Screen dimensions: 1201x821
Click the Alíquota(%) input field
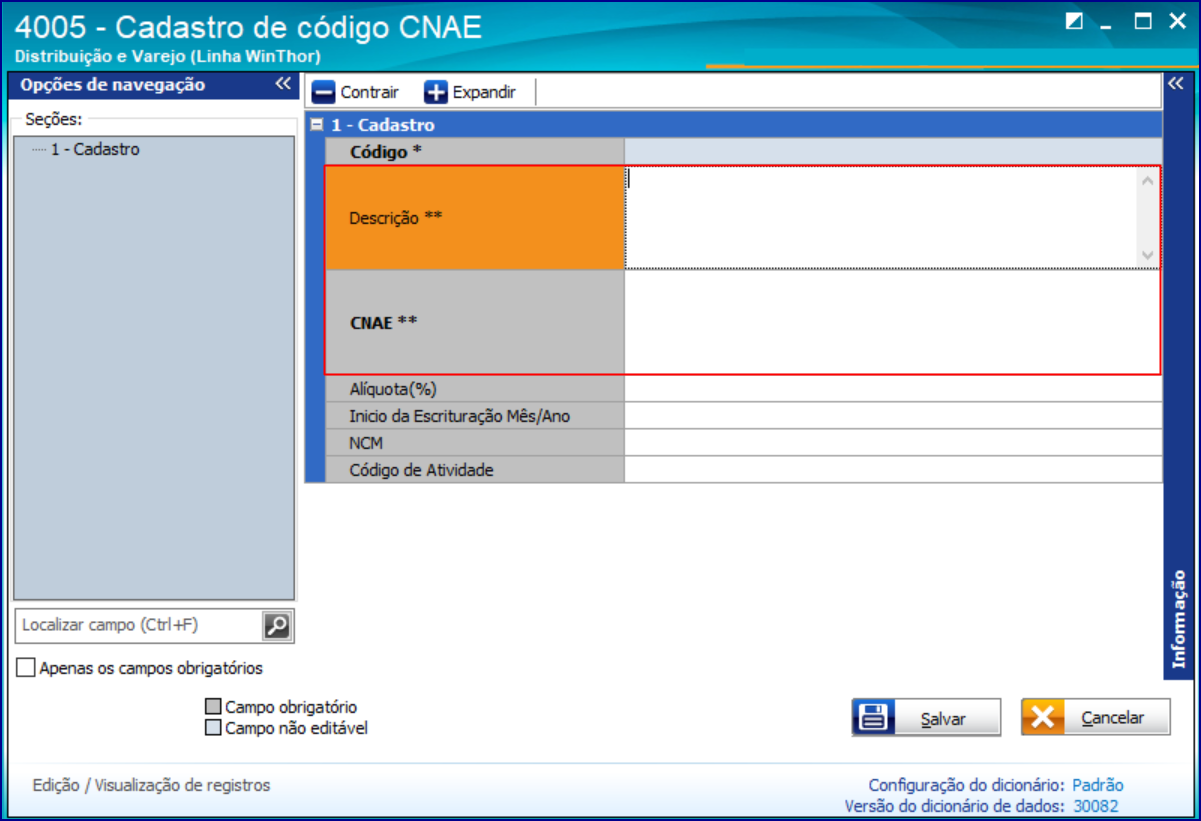[x=893, y=389]
